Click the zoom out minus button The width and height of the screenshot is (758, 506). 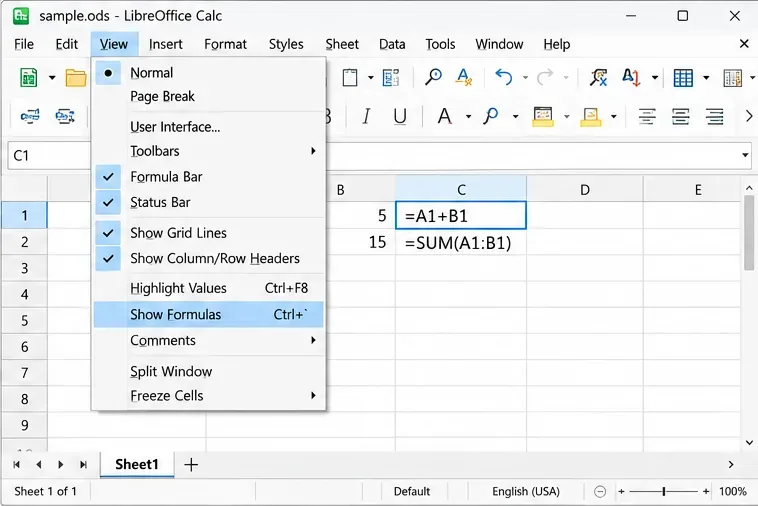coord(600,492)
